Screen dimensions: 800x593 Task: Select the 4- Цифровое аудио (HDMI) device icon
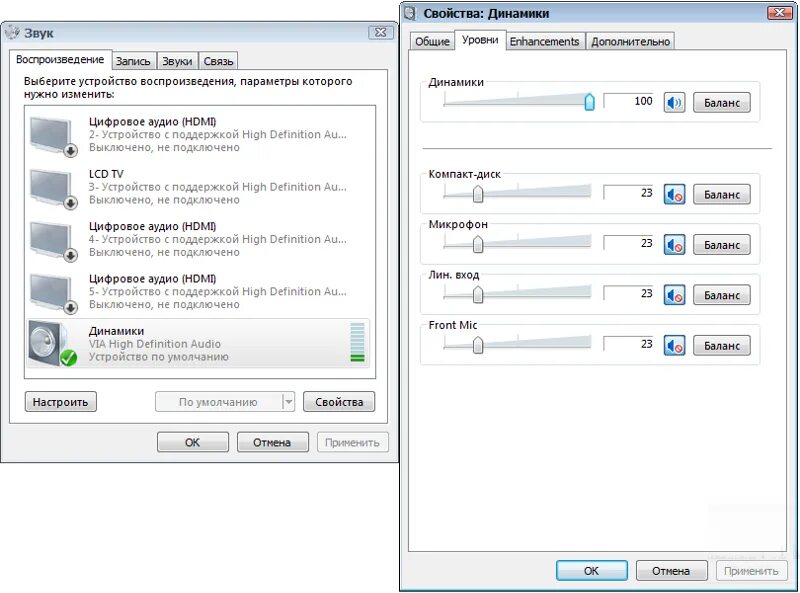coord(53,241)
